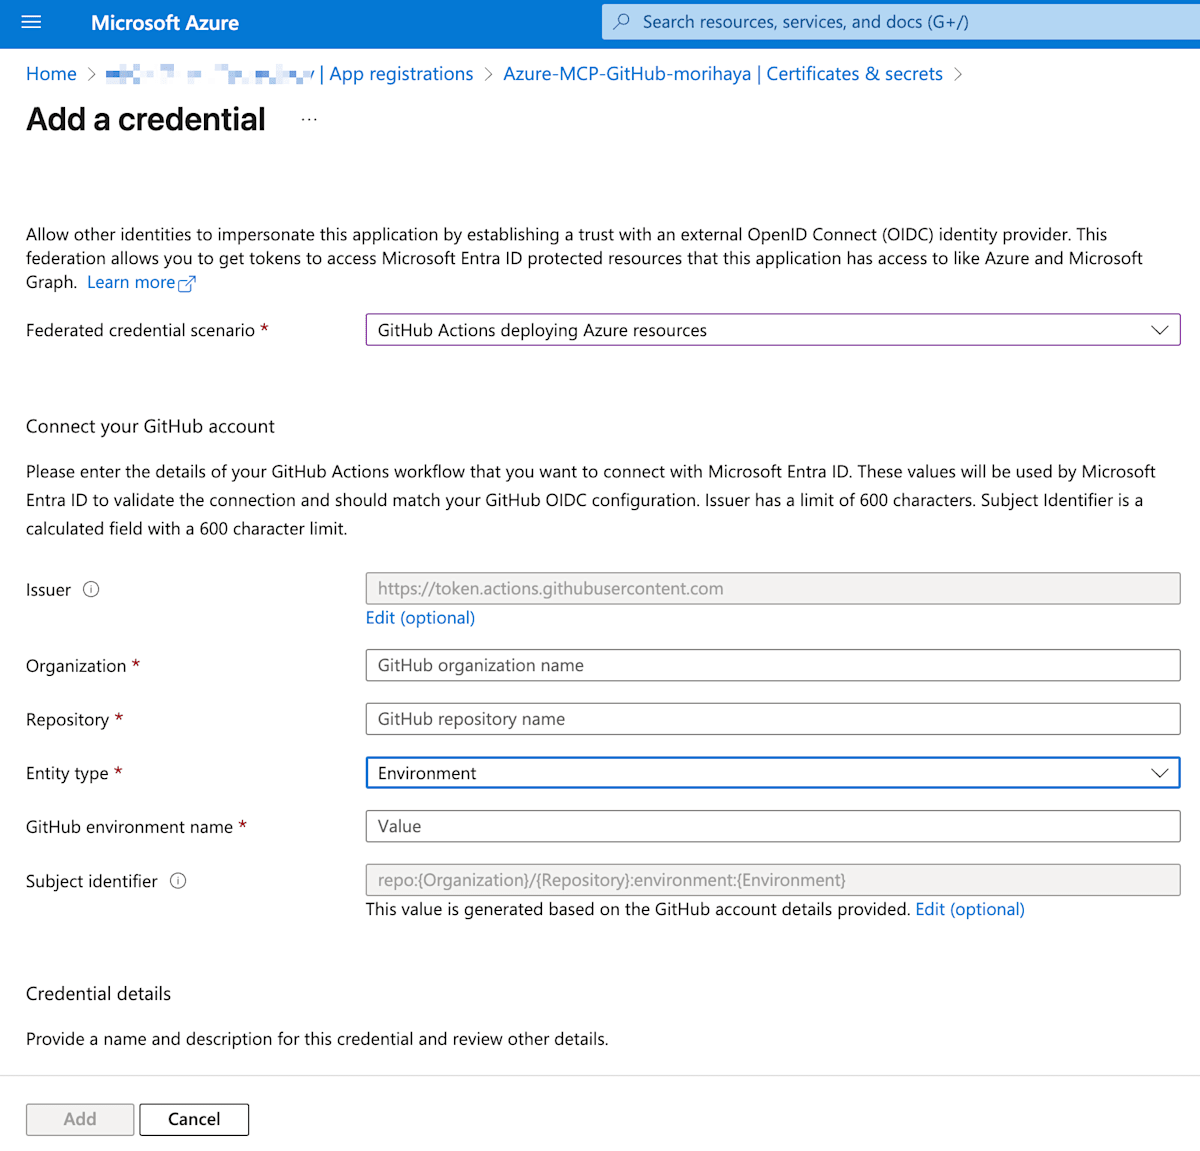Open the hamburger portal menu
1200x1151 pixels.
(x=31, y=22)
